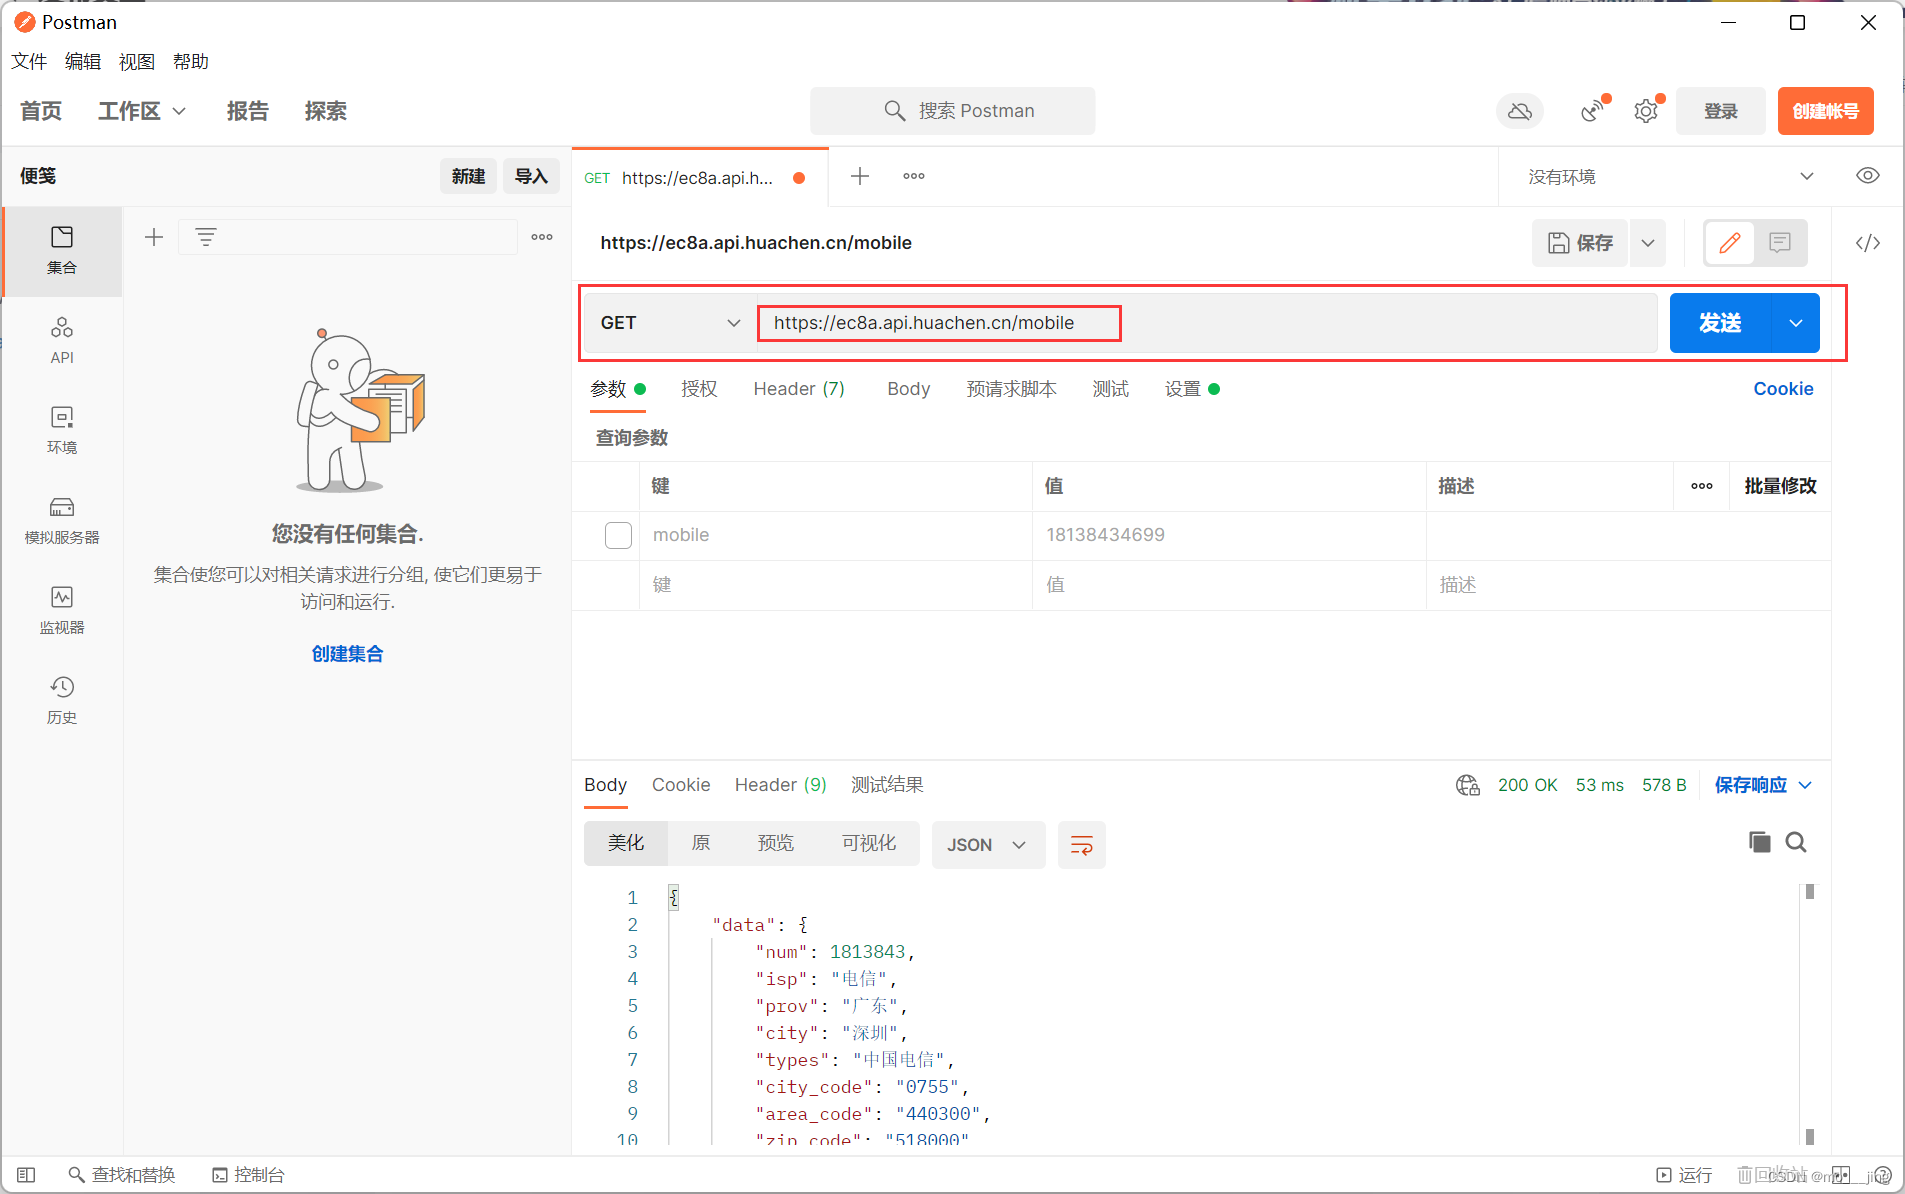Screen dimensions: 1905x1194
Task: Click the satellite capture requests icon
Action: pyautogui.click(x=1594, y=111)
